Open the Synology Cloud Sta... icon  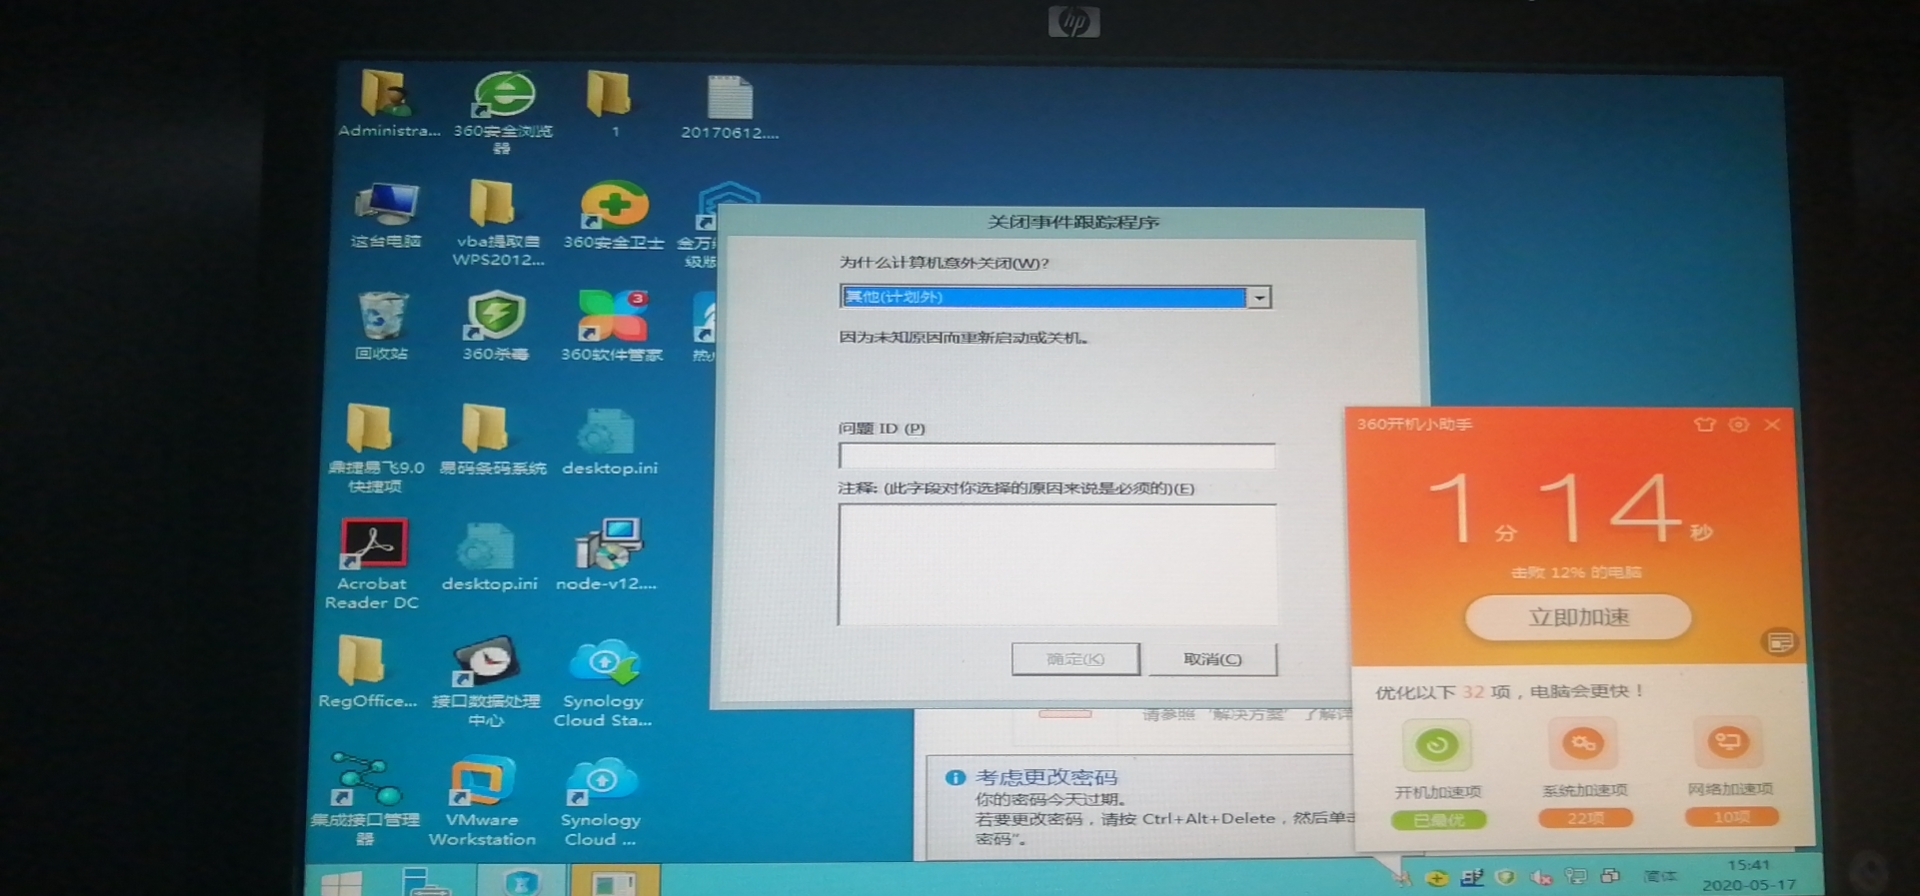[x=603, y=683]
